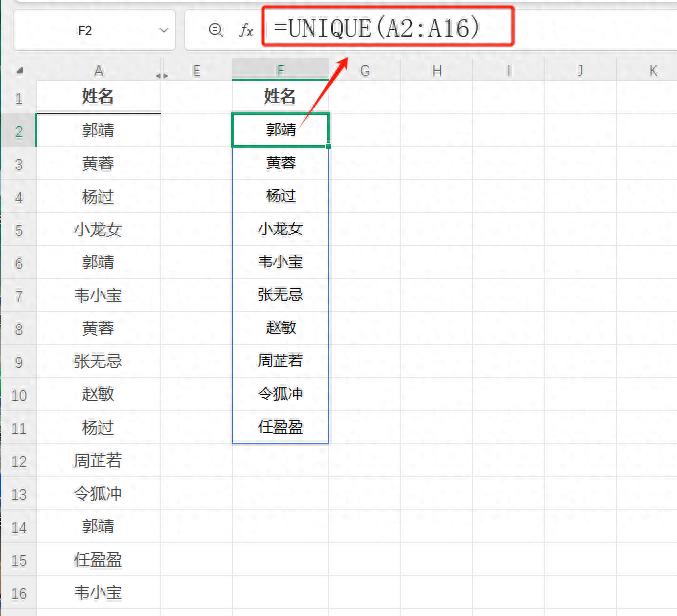Select cell F11 containing 任盈盈

click(x=280, y=427)
